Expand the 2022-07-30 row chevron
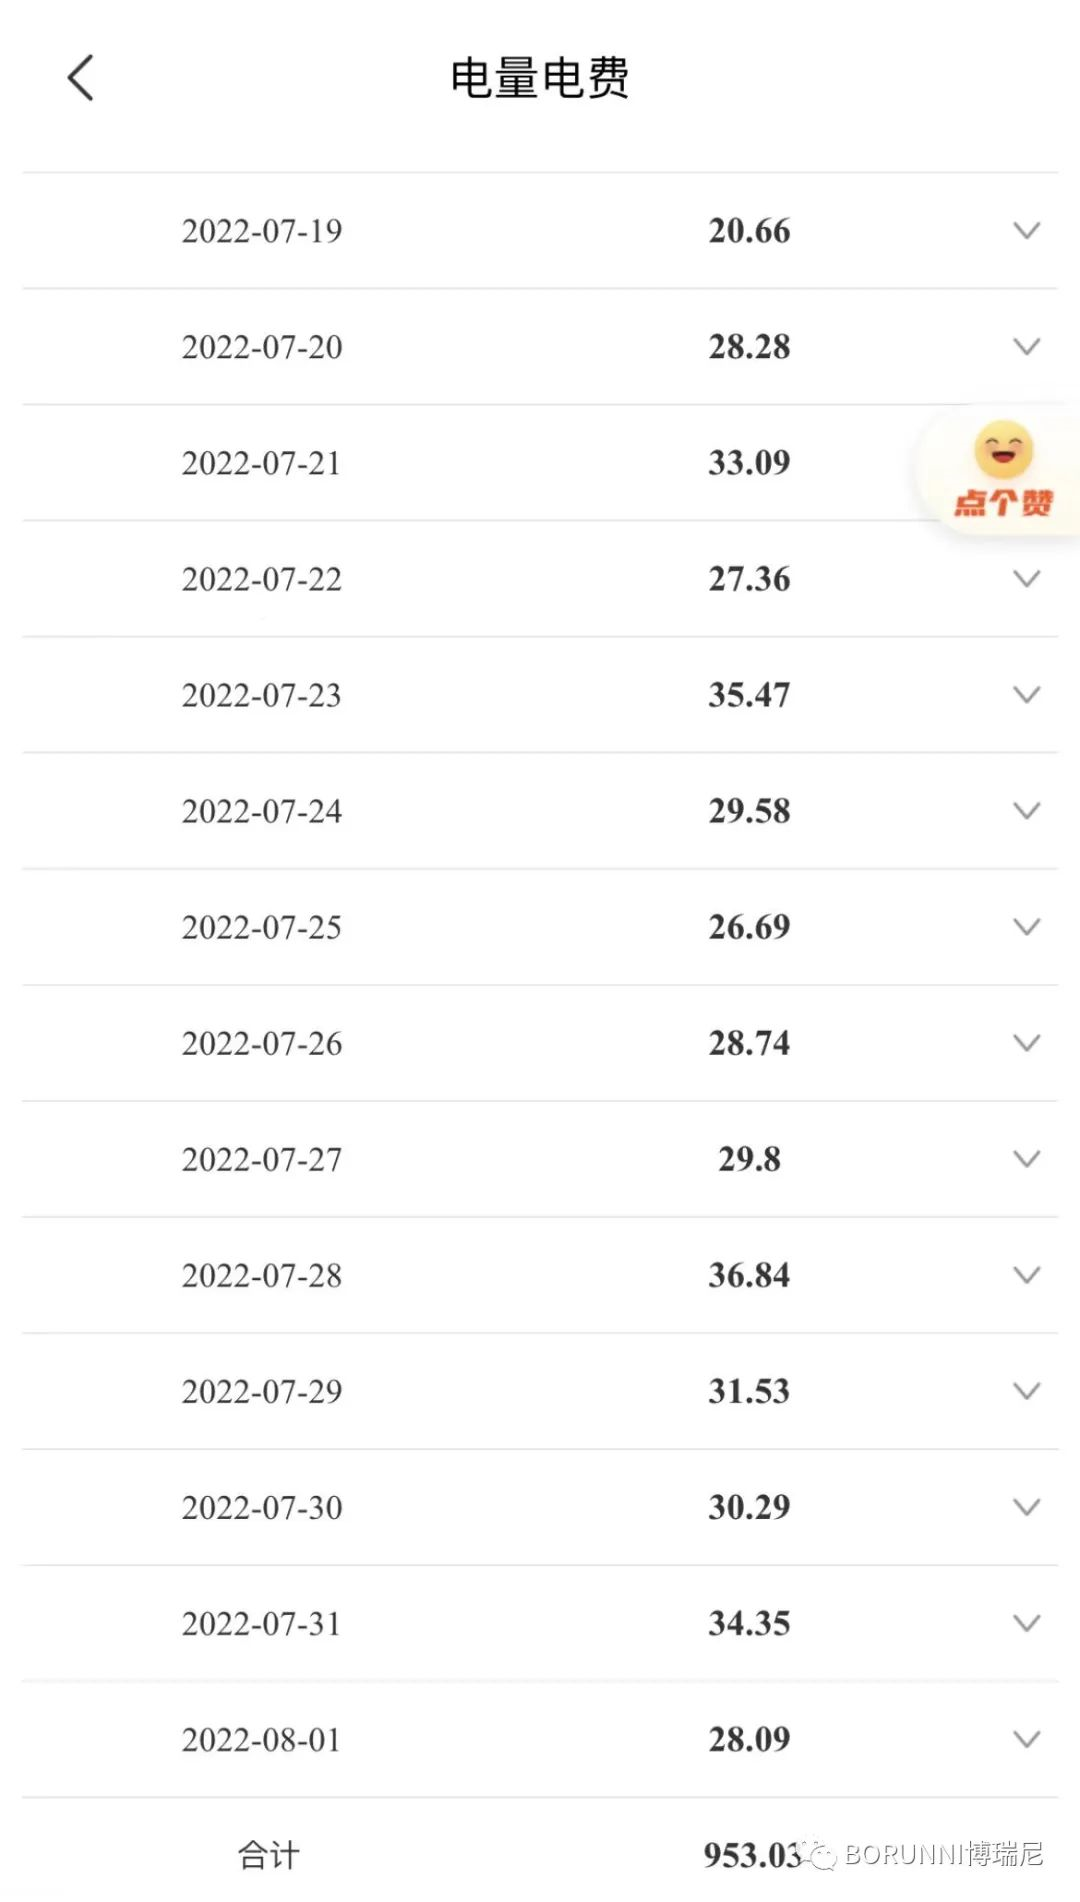Viewport: 1080px width, 1902px height. pos(1026,1507)
